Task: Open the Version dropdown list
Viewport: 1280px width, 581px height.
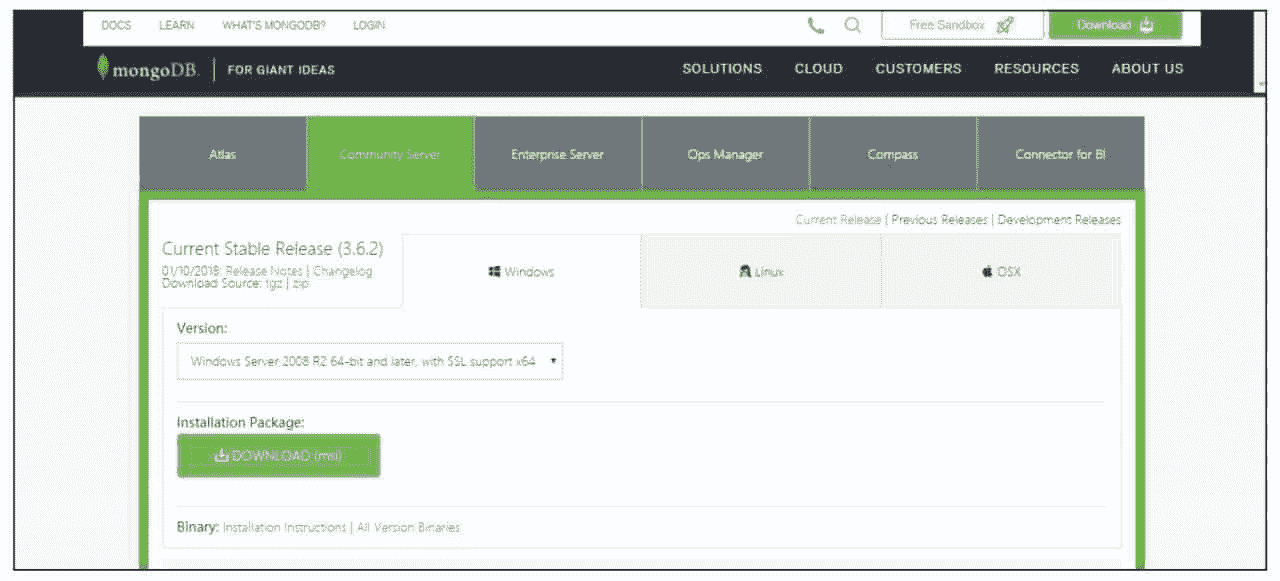Action: click(x=369, y=361)
